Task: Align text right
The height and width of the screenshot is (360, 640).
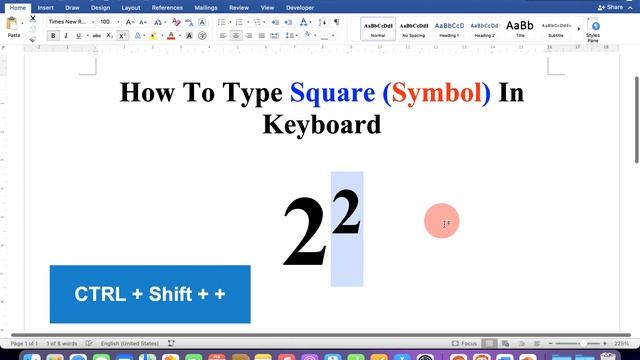Action: click(249, 36)
